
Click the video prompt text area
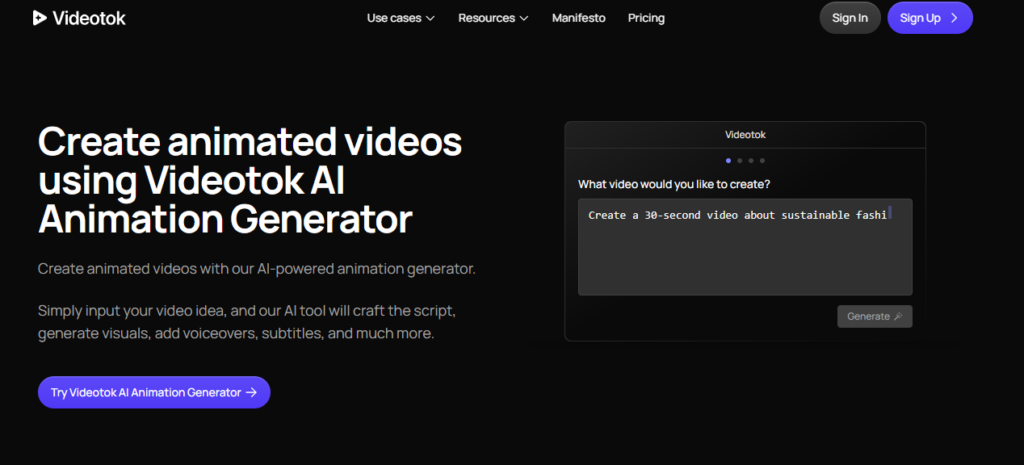(x=745, y=247)
